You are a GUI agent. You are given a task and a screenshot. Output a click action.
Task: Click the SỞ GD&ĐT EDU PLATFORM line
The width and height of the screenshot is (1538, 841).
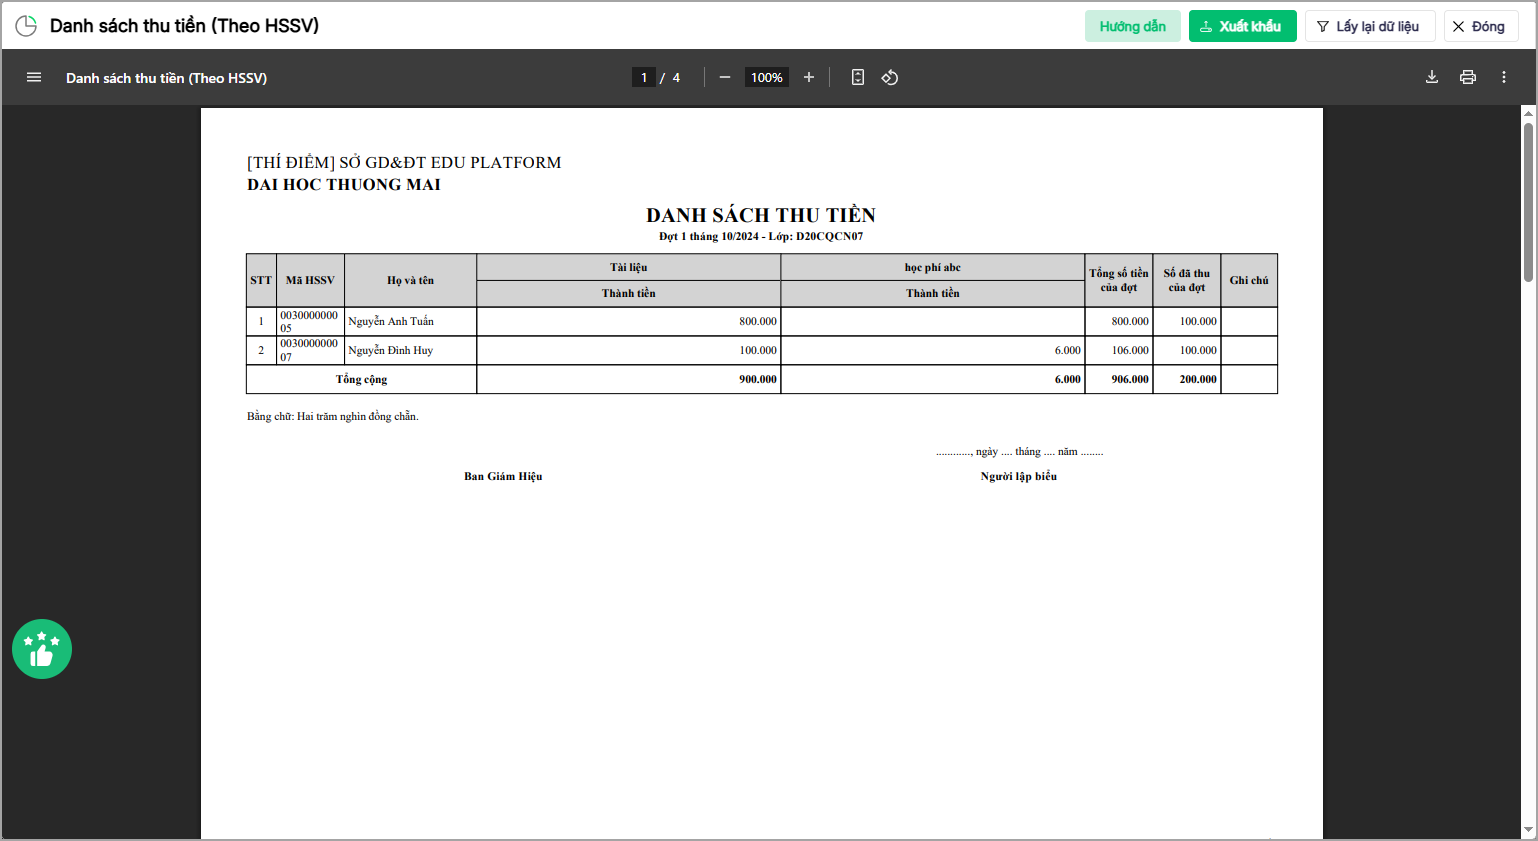tap(404, 162)
